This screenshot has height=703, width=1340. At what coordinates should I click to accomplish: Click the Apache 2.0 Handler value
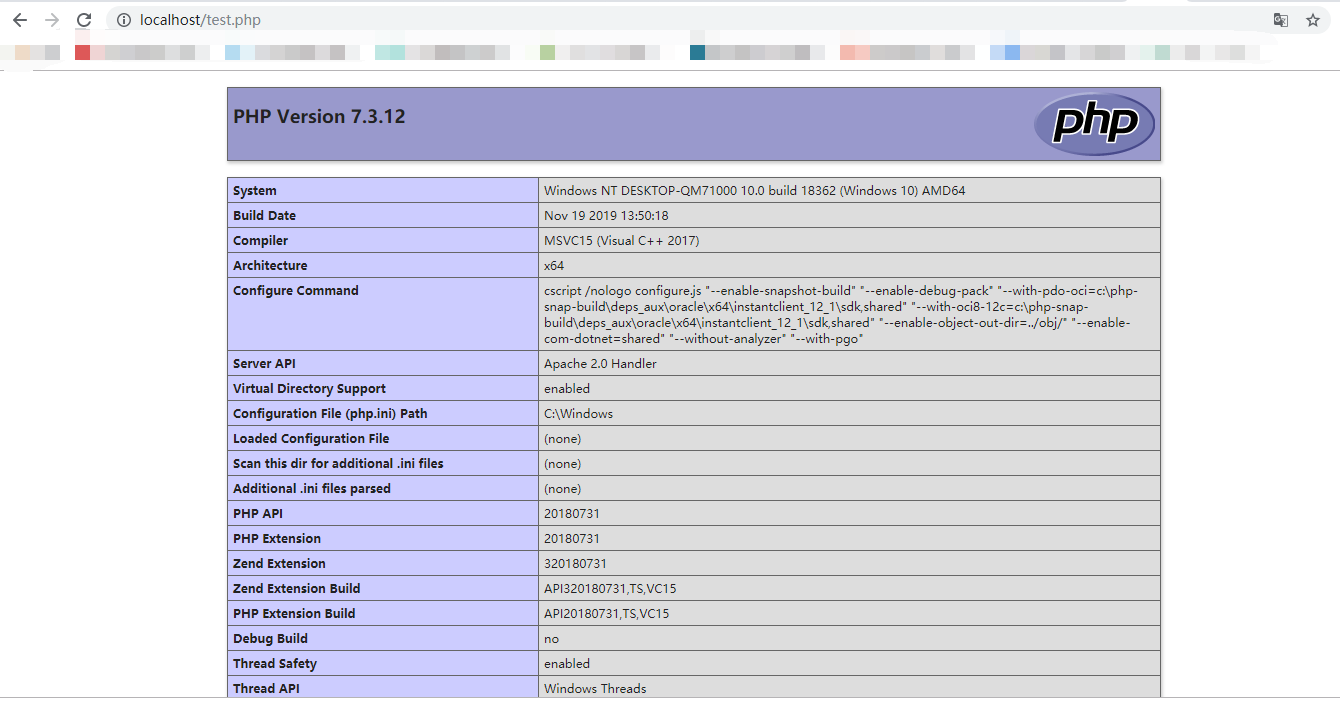pos(600,364)
